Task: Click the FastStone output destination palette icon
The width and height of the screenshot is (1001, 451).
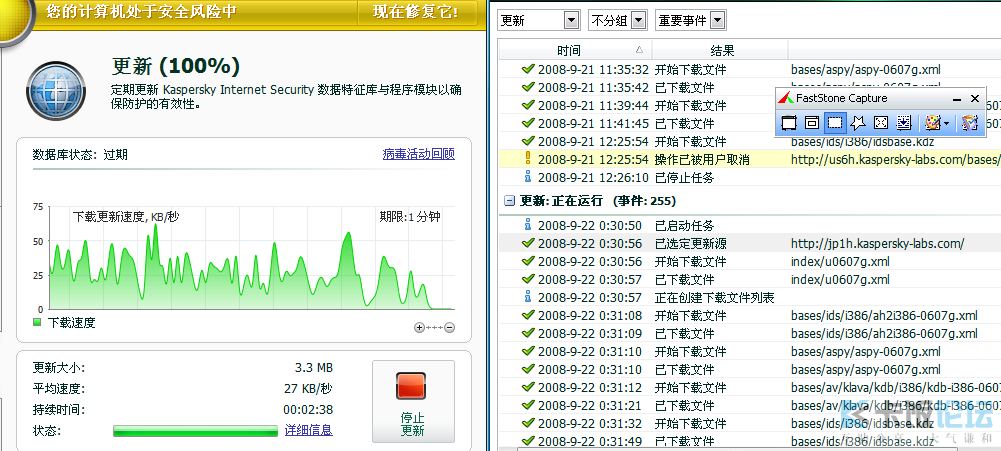Action: 933,123
